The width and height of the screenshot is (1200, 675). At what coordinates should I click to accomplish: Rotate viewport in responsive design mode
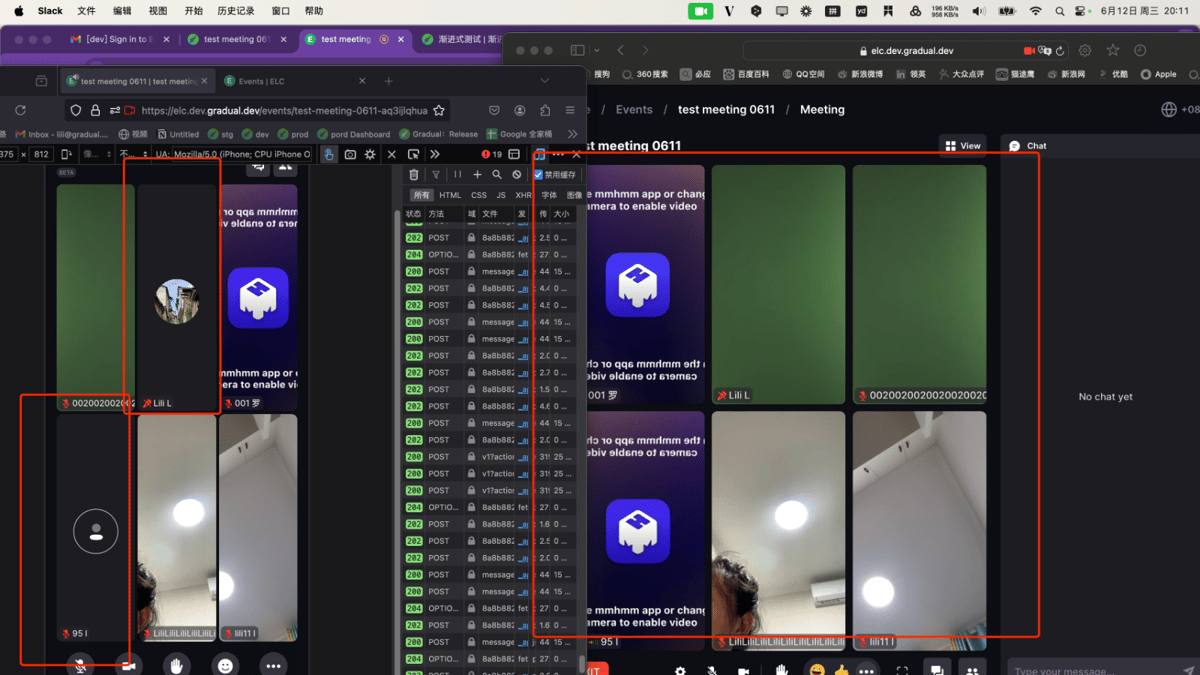point(67,155)
